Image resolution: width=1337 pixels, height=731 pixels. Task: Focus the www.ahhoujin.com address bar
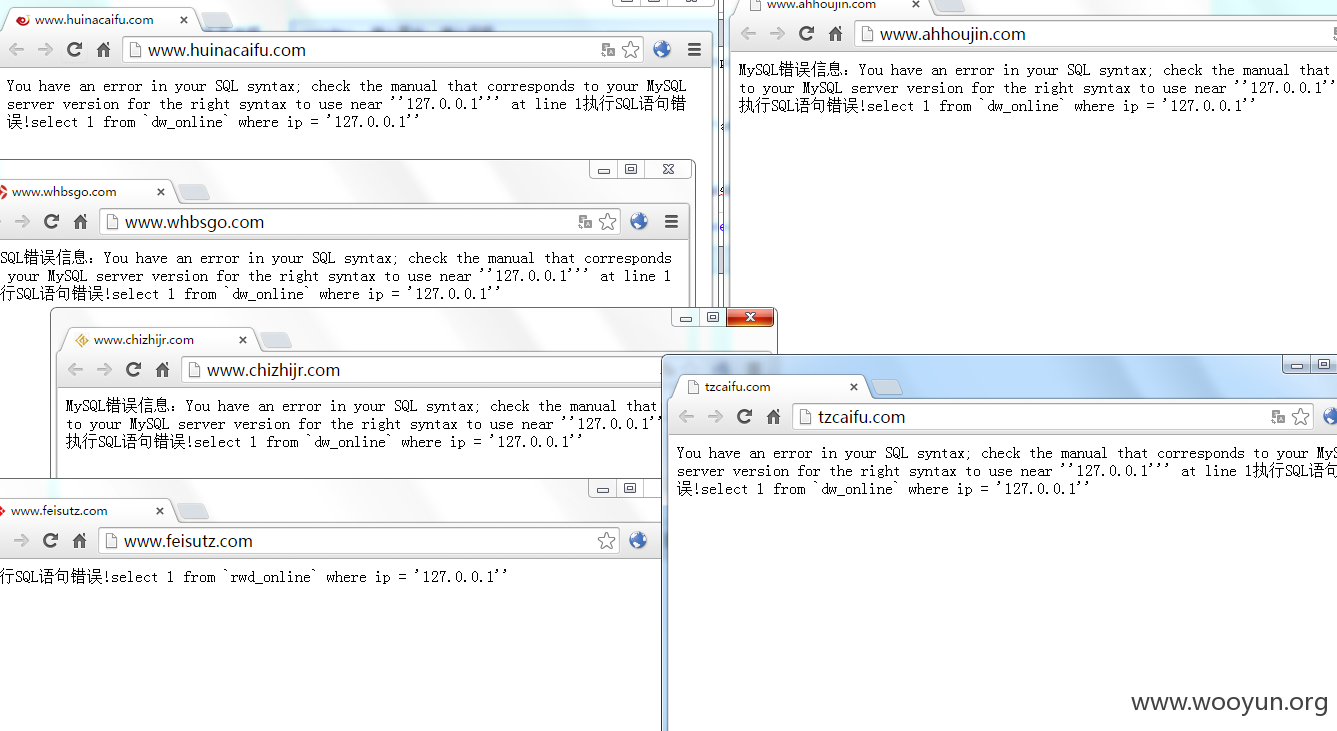(1096, 34)
